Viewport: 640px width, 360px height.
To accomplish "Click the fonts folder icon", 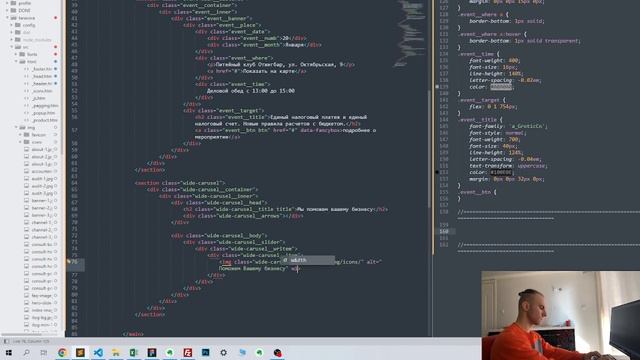I will [22, 54].
